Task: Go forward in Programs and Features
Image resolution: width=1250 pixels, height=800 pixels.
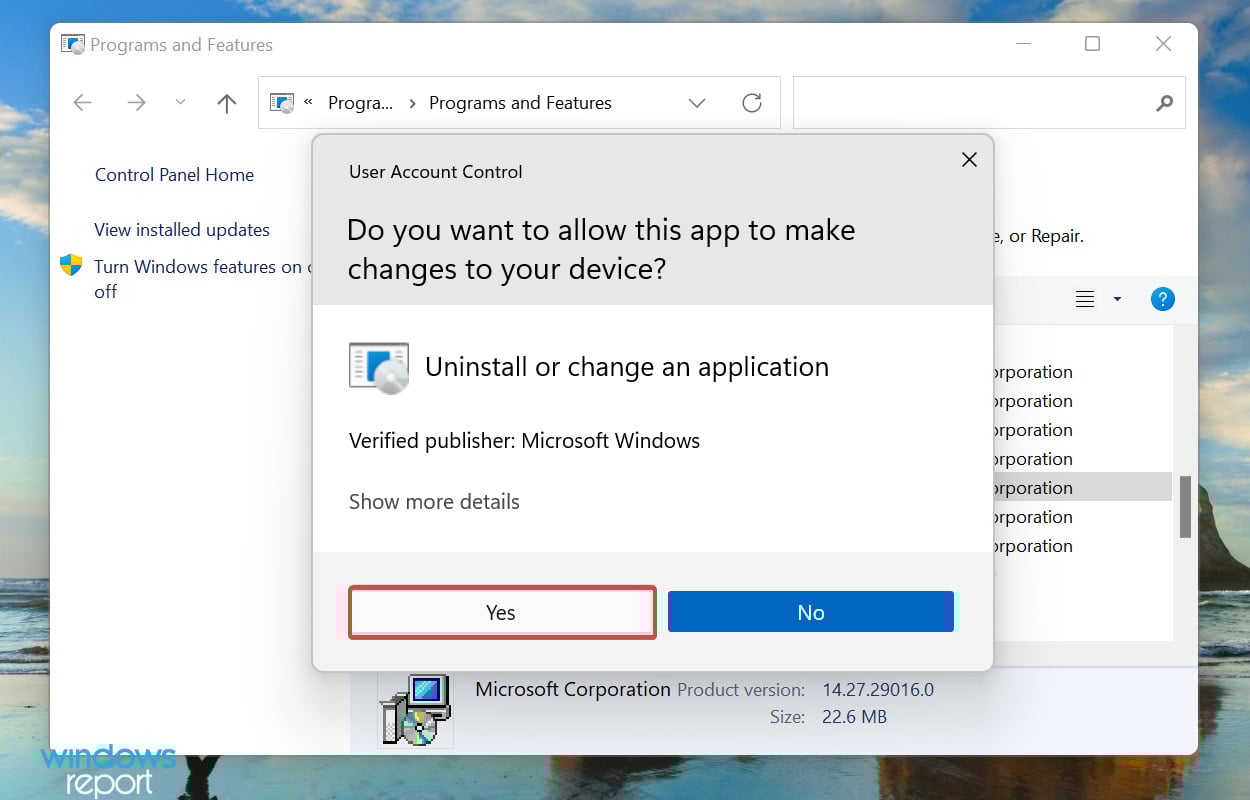Action: tap(136, 103)
